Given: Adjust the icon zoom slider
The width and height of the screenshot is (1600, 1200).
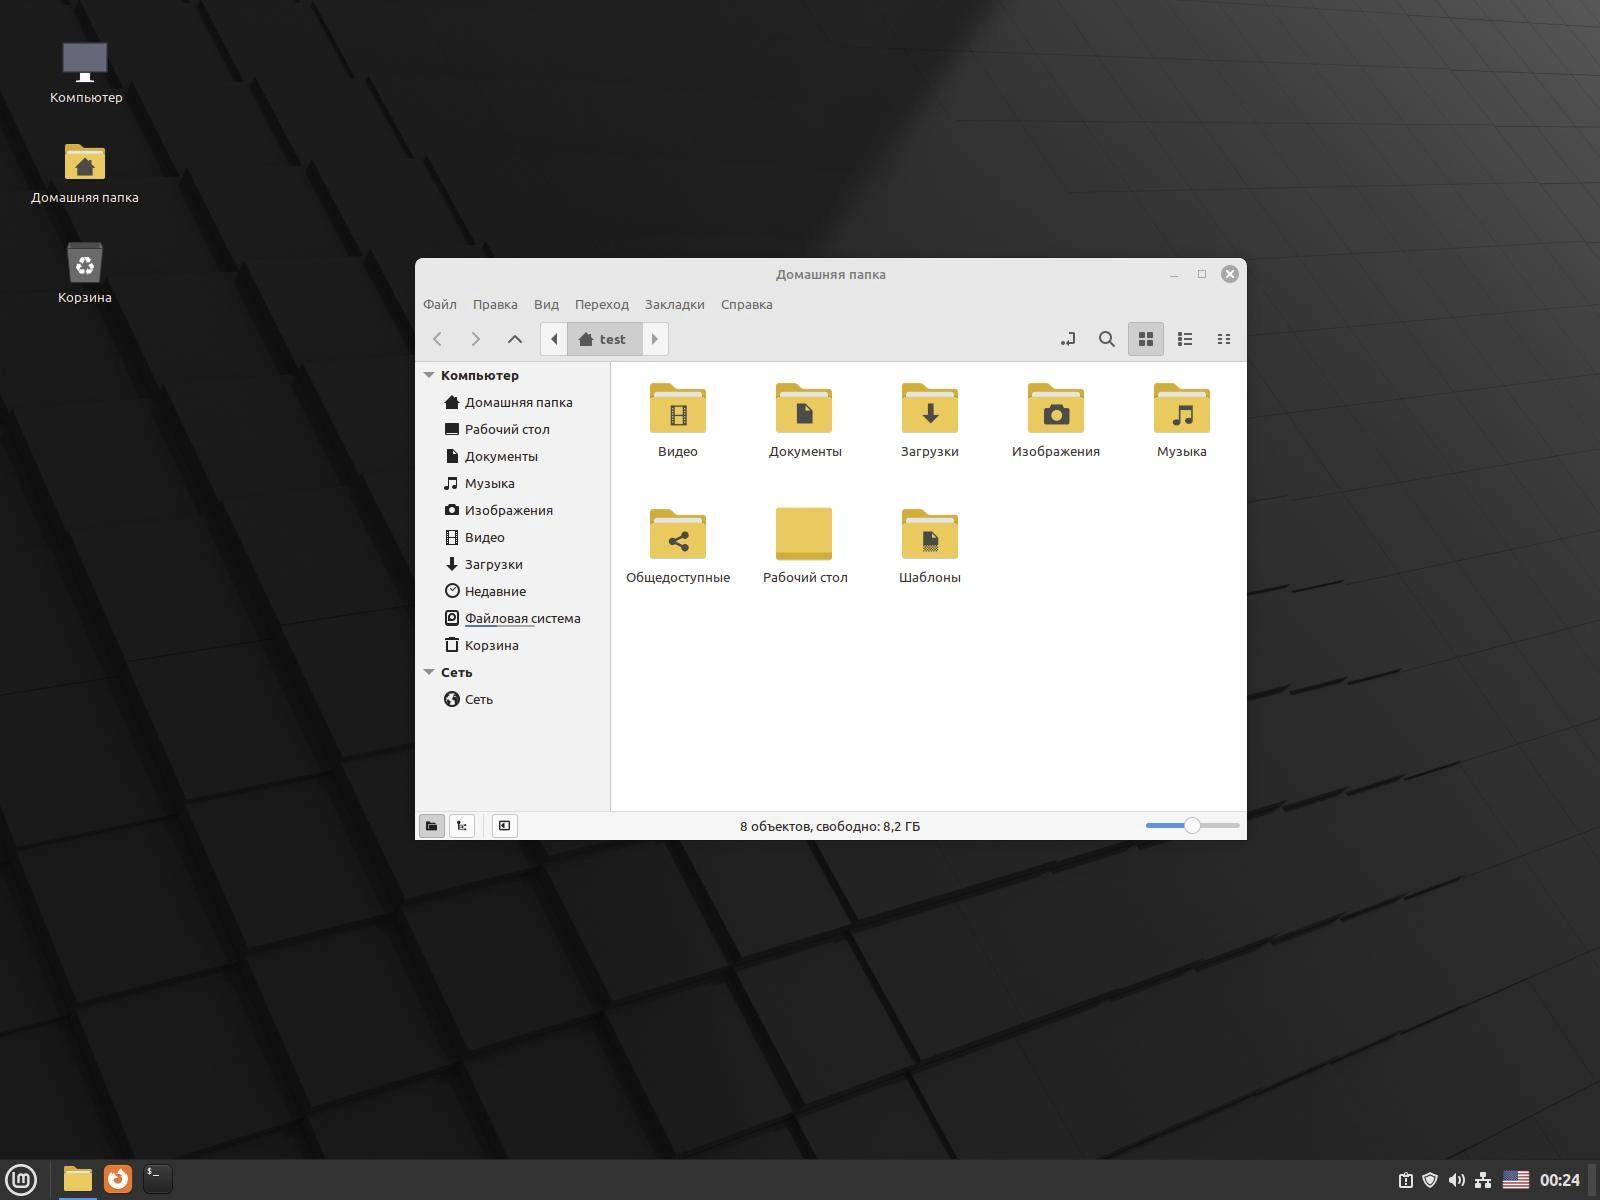Looking at the screenshot, I should 1192,826.
